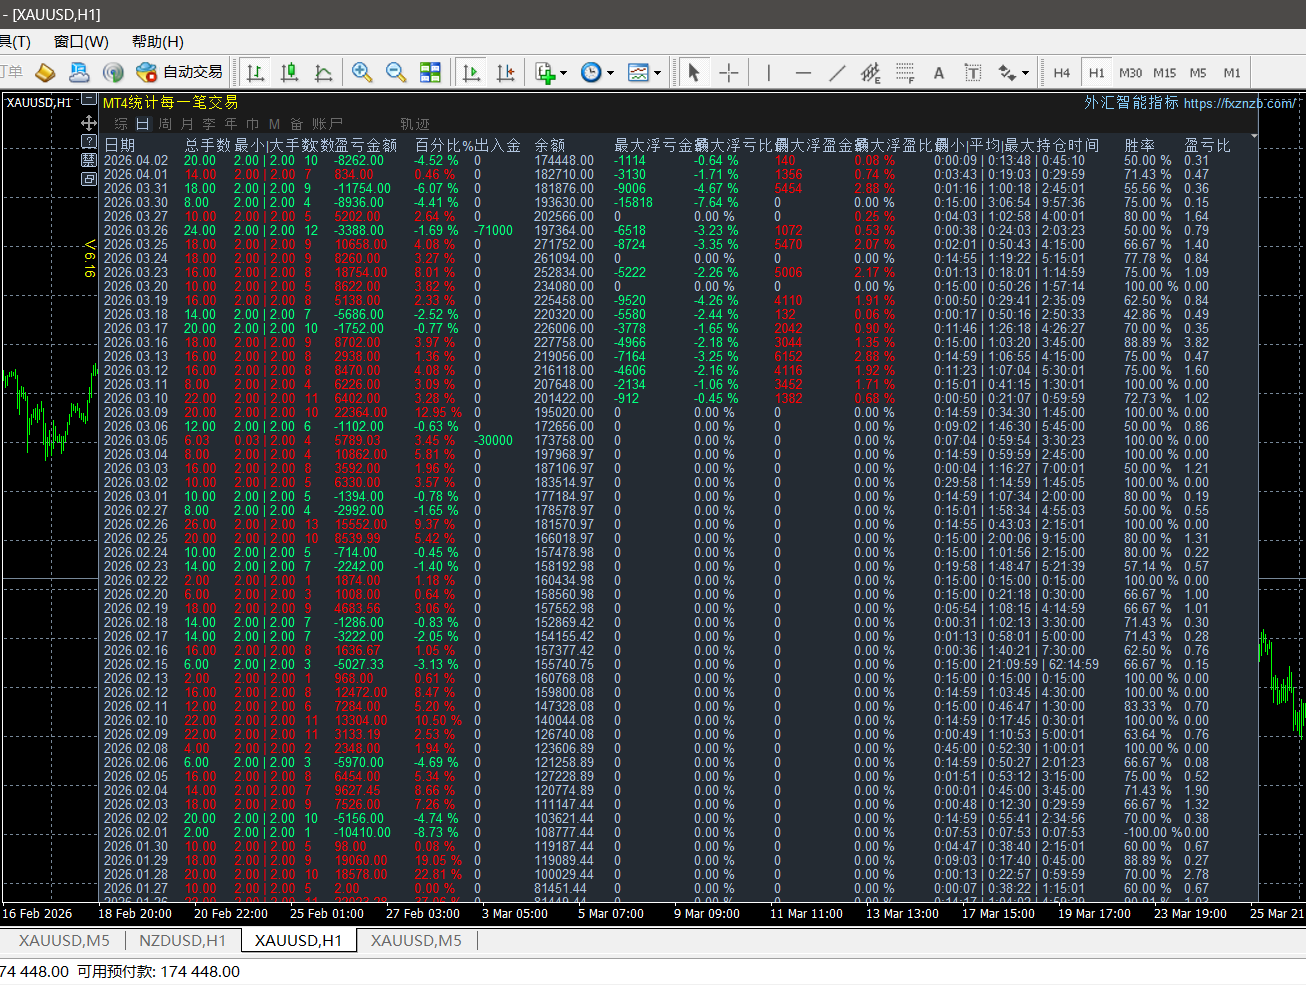Image resolution: width=1306 pixels, height=986 pixels.
Task: Switch to the NZDUSD,H1 chart tab
Action: pyautogui.click(x=182, y=940)
